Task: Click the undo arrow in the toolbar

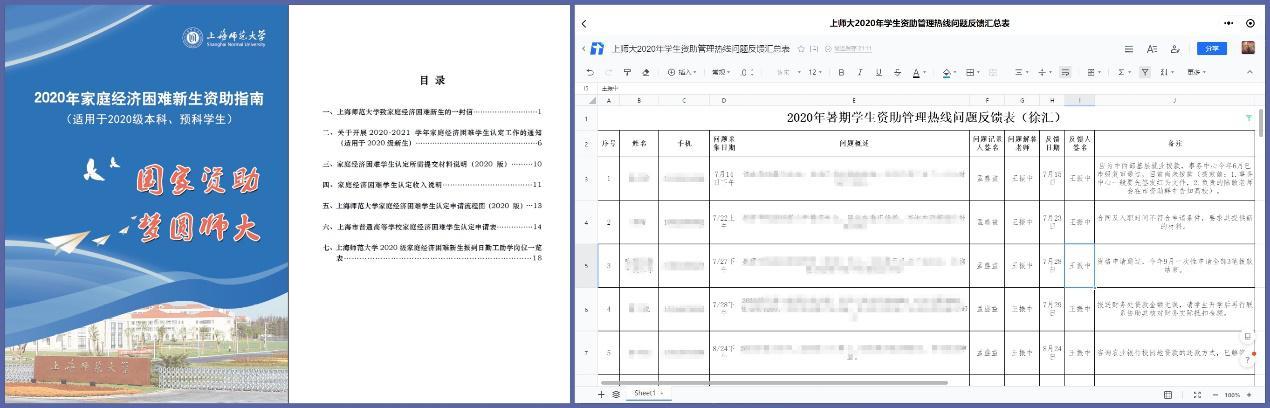Action: pos(590,72)
